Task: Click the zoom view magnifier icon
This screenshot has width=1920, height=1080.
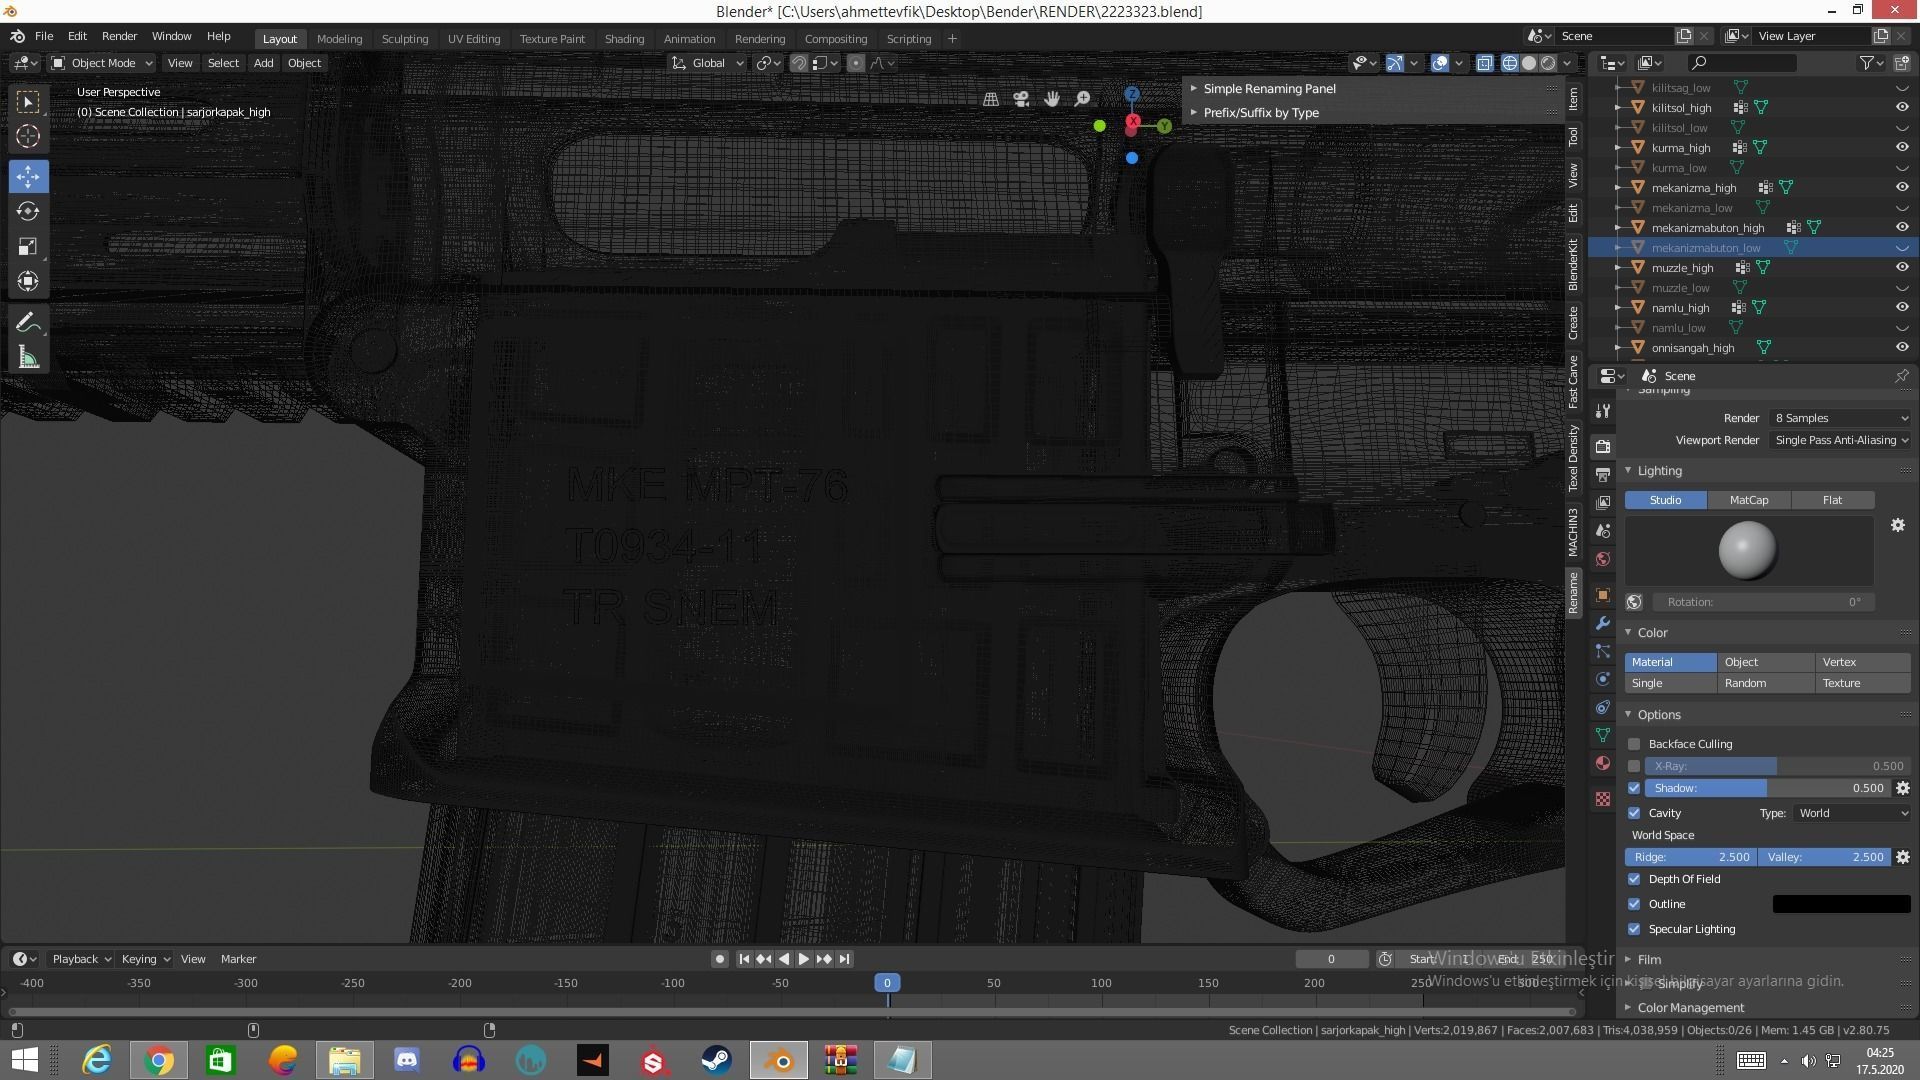Action: tap(1082, 99)
